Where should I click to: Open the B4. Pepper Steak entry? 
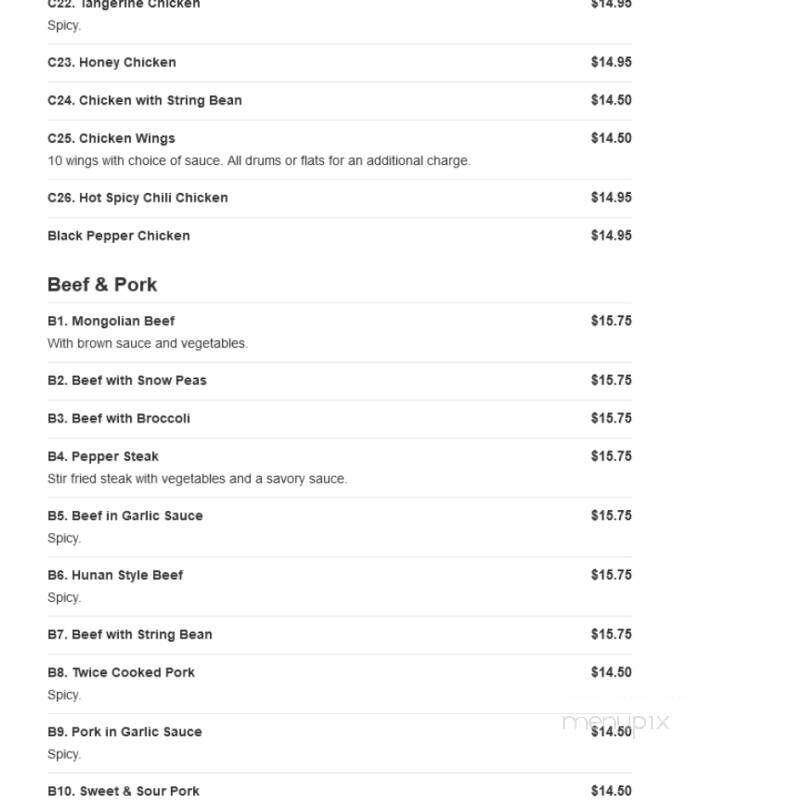click(339, 468)
